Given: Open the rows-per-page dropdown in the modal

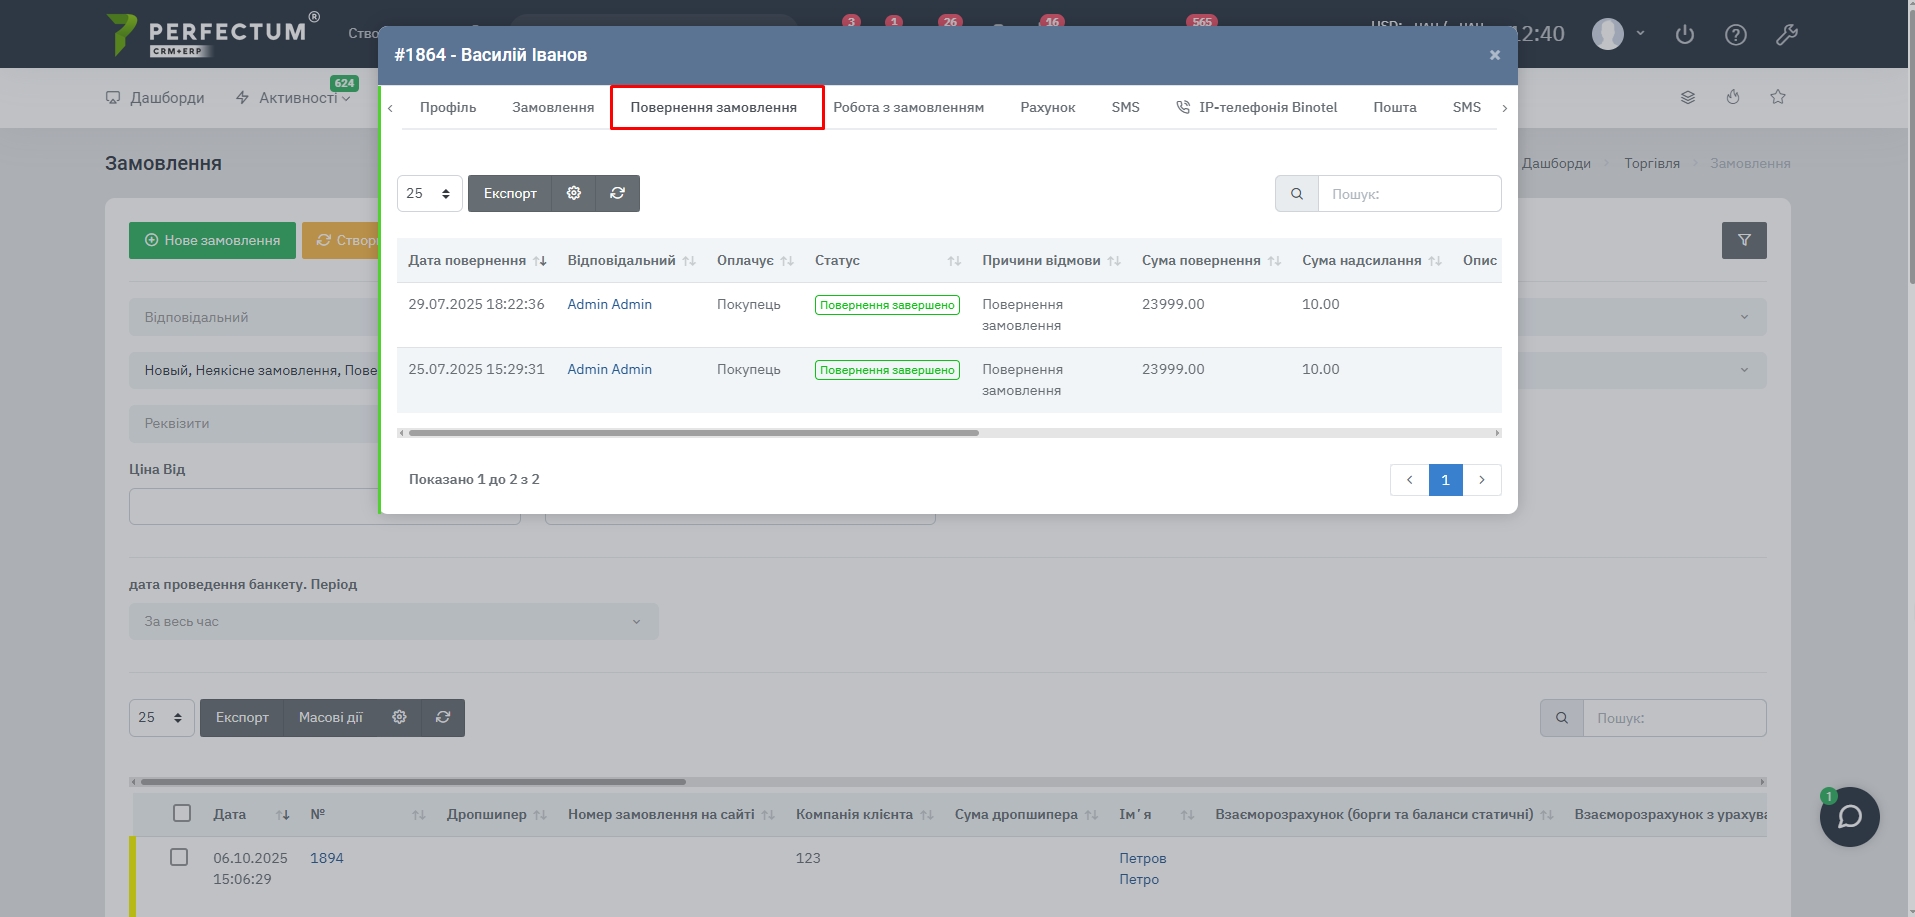Looking at the screenshot, I should click(429, 193).
